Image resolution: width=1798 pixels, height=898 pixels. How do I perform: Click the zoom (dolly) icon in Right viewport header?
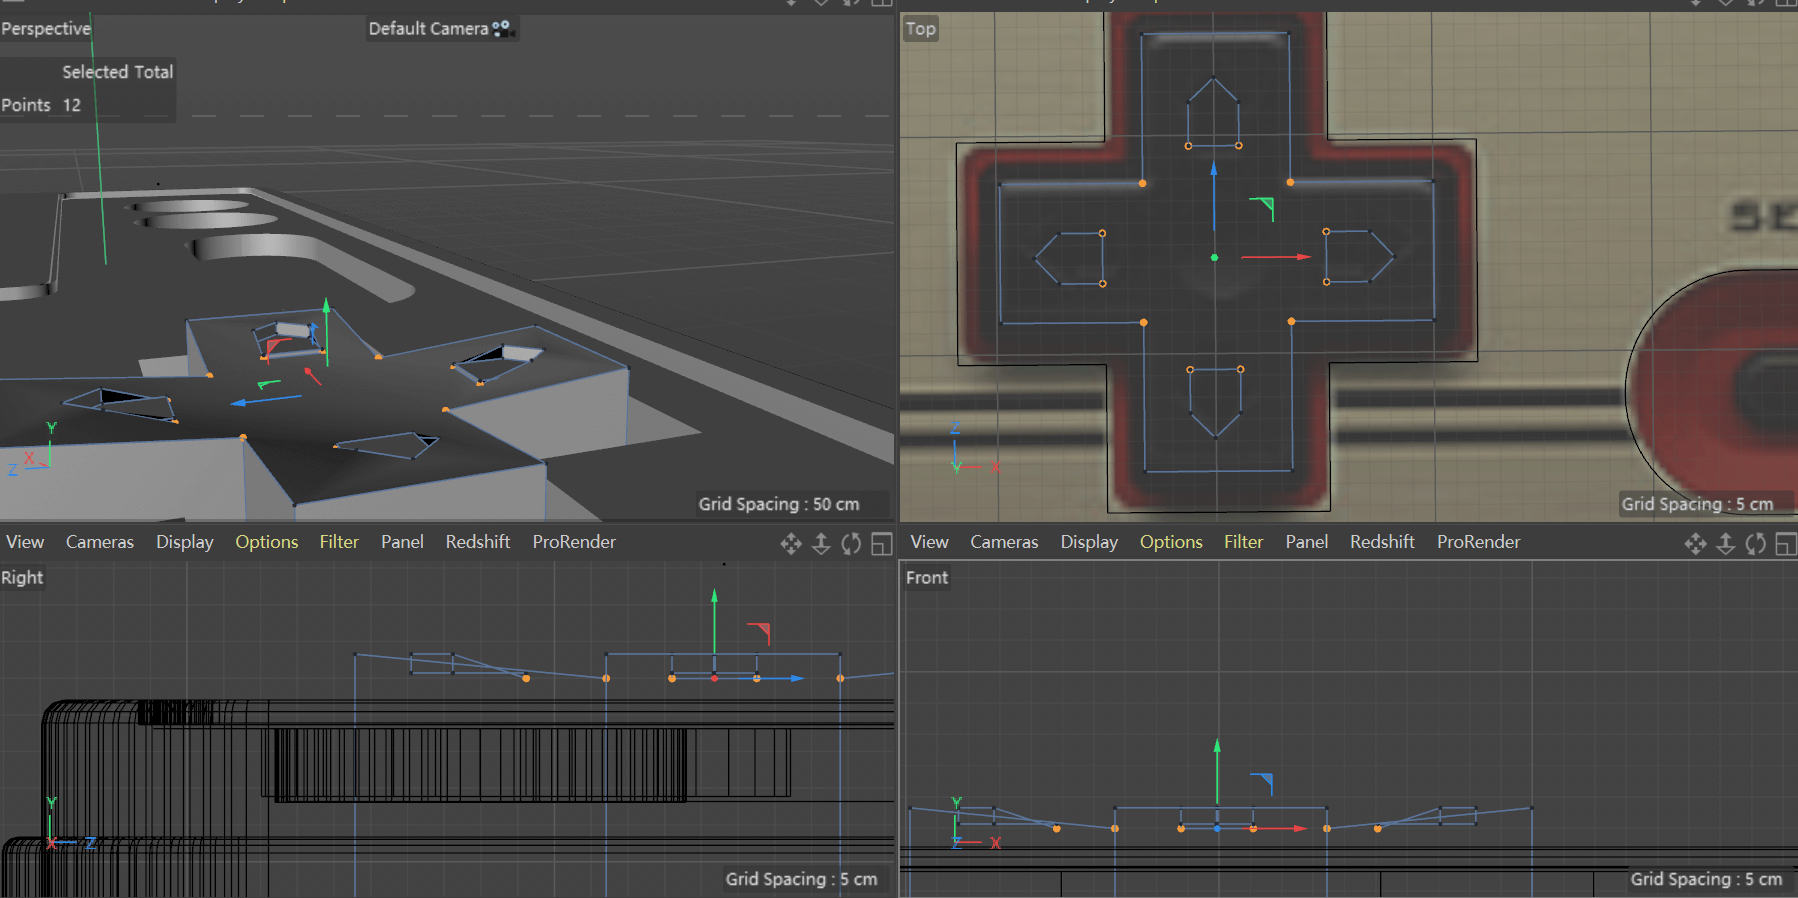point(821,543)
